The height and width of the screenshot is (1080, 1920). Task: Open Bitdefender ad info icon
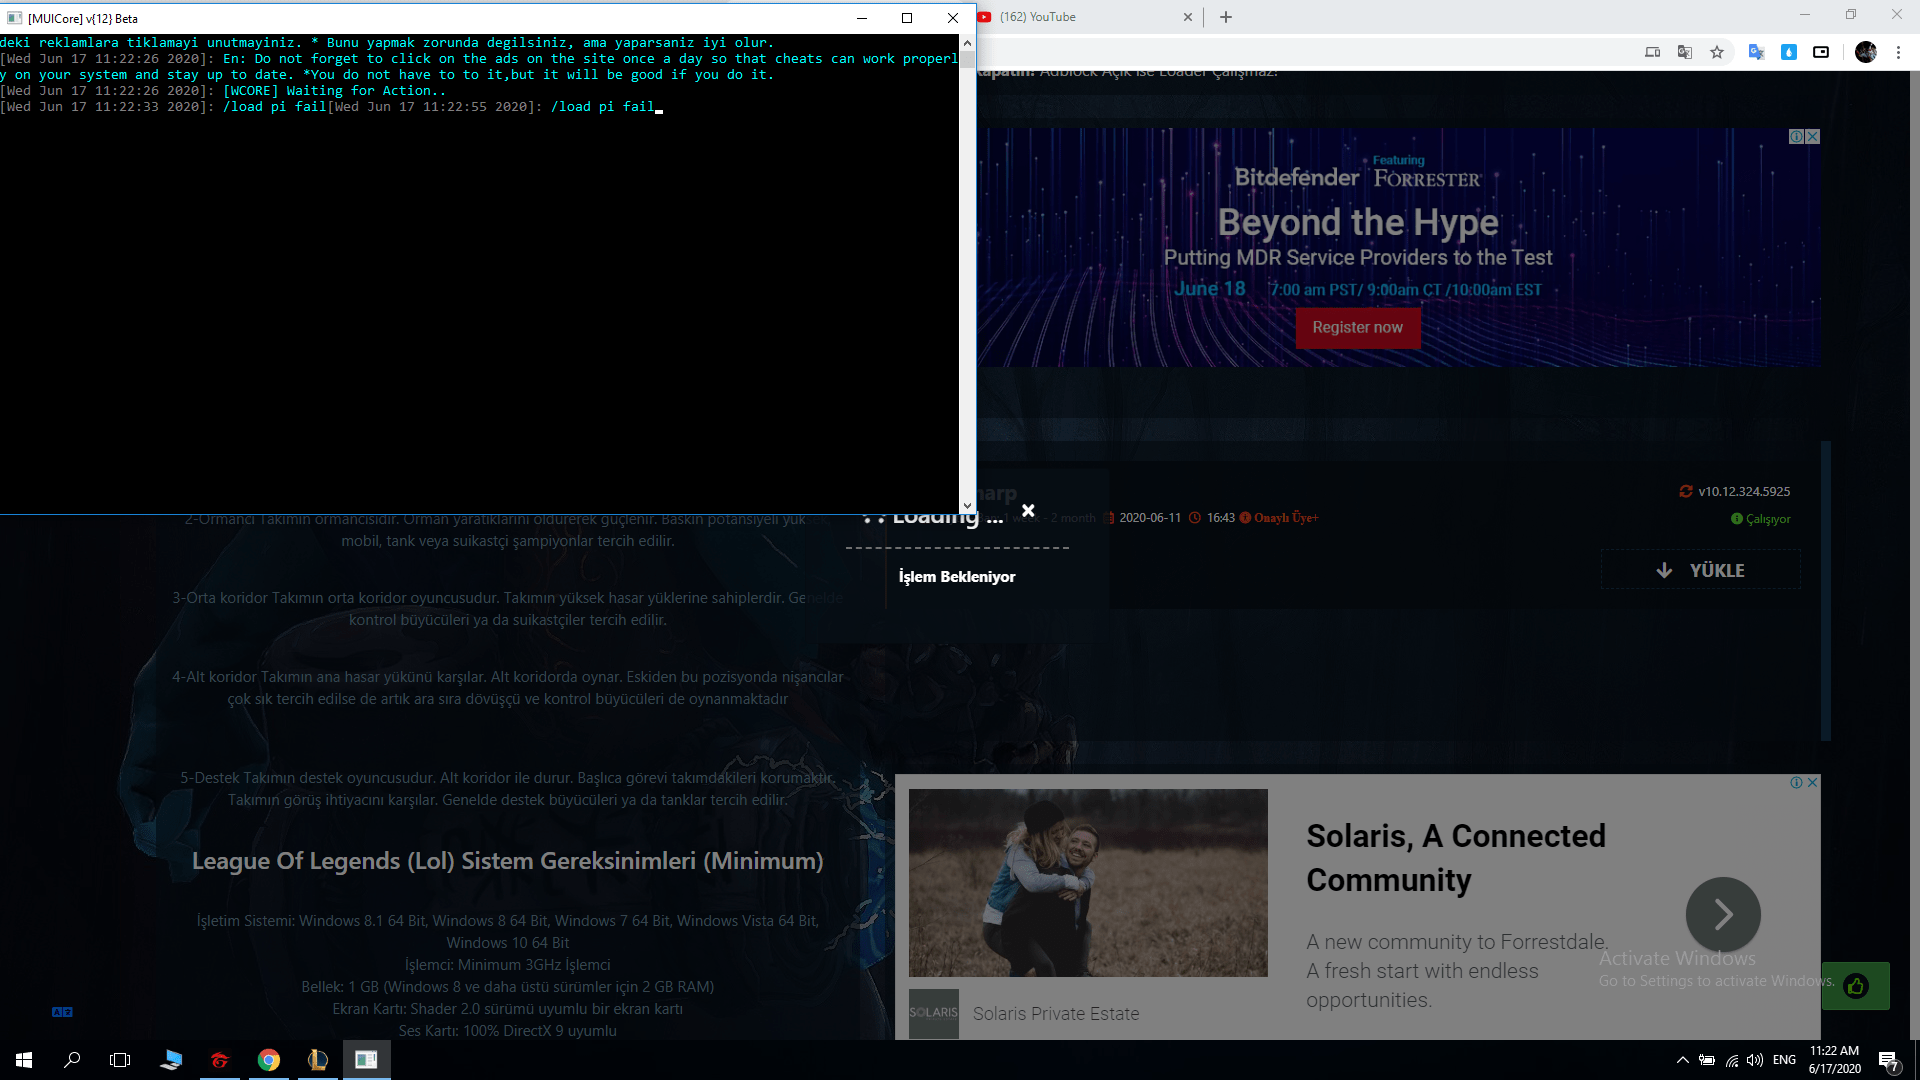(1797, 136)
